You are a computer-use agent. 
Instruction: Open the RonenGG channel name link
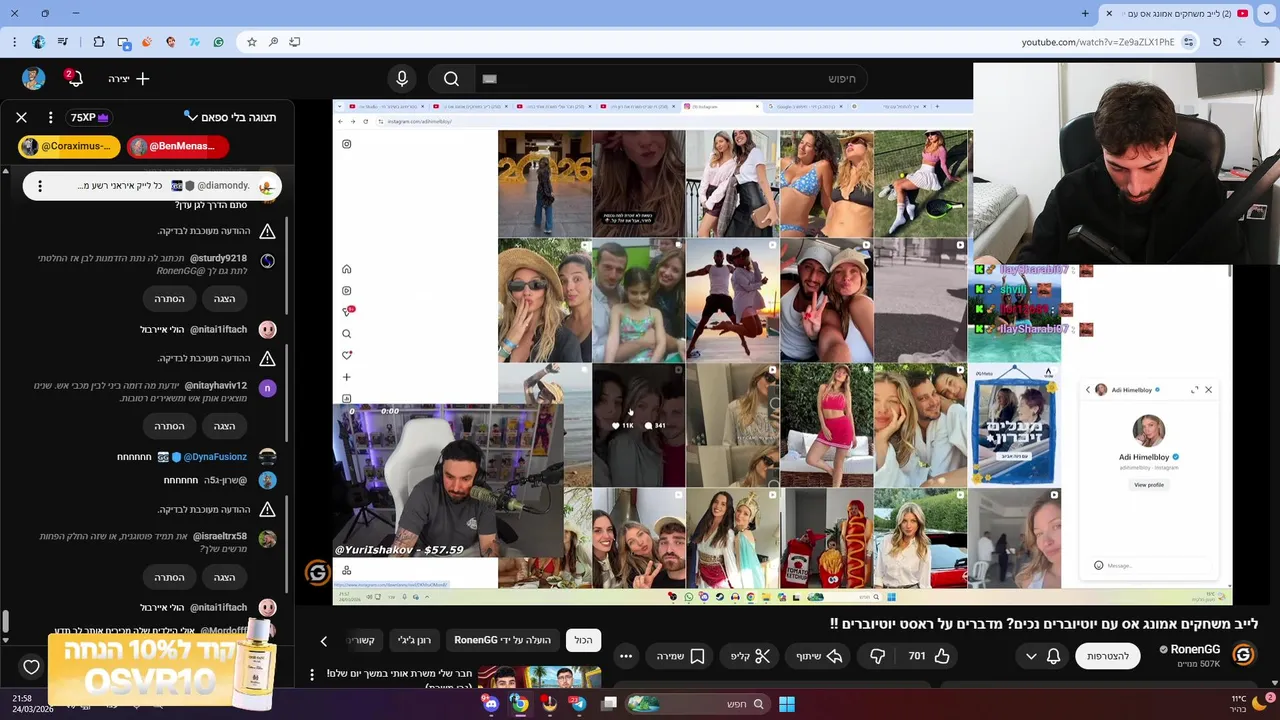tap(1195, 649)
